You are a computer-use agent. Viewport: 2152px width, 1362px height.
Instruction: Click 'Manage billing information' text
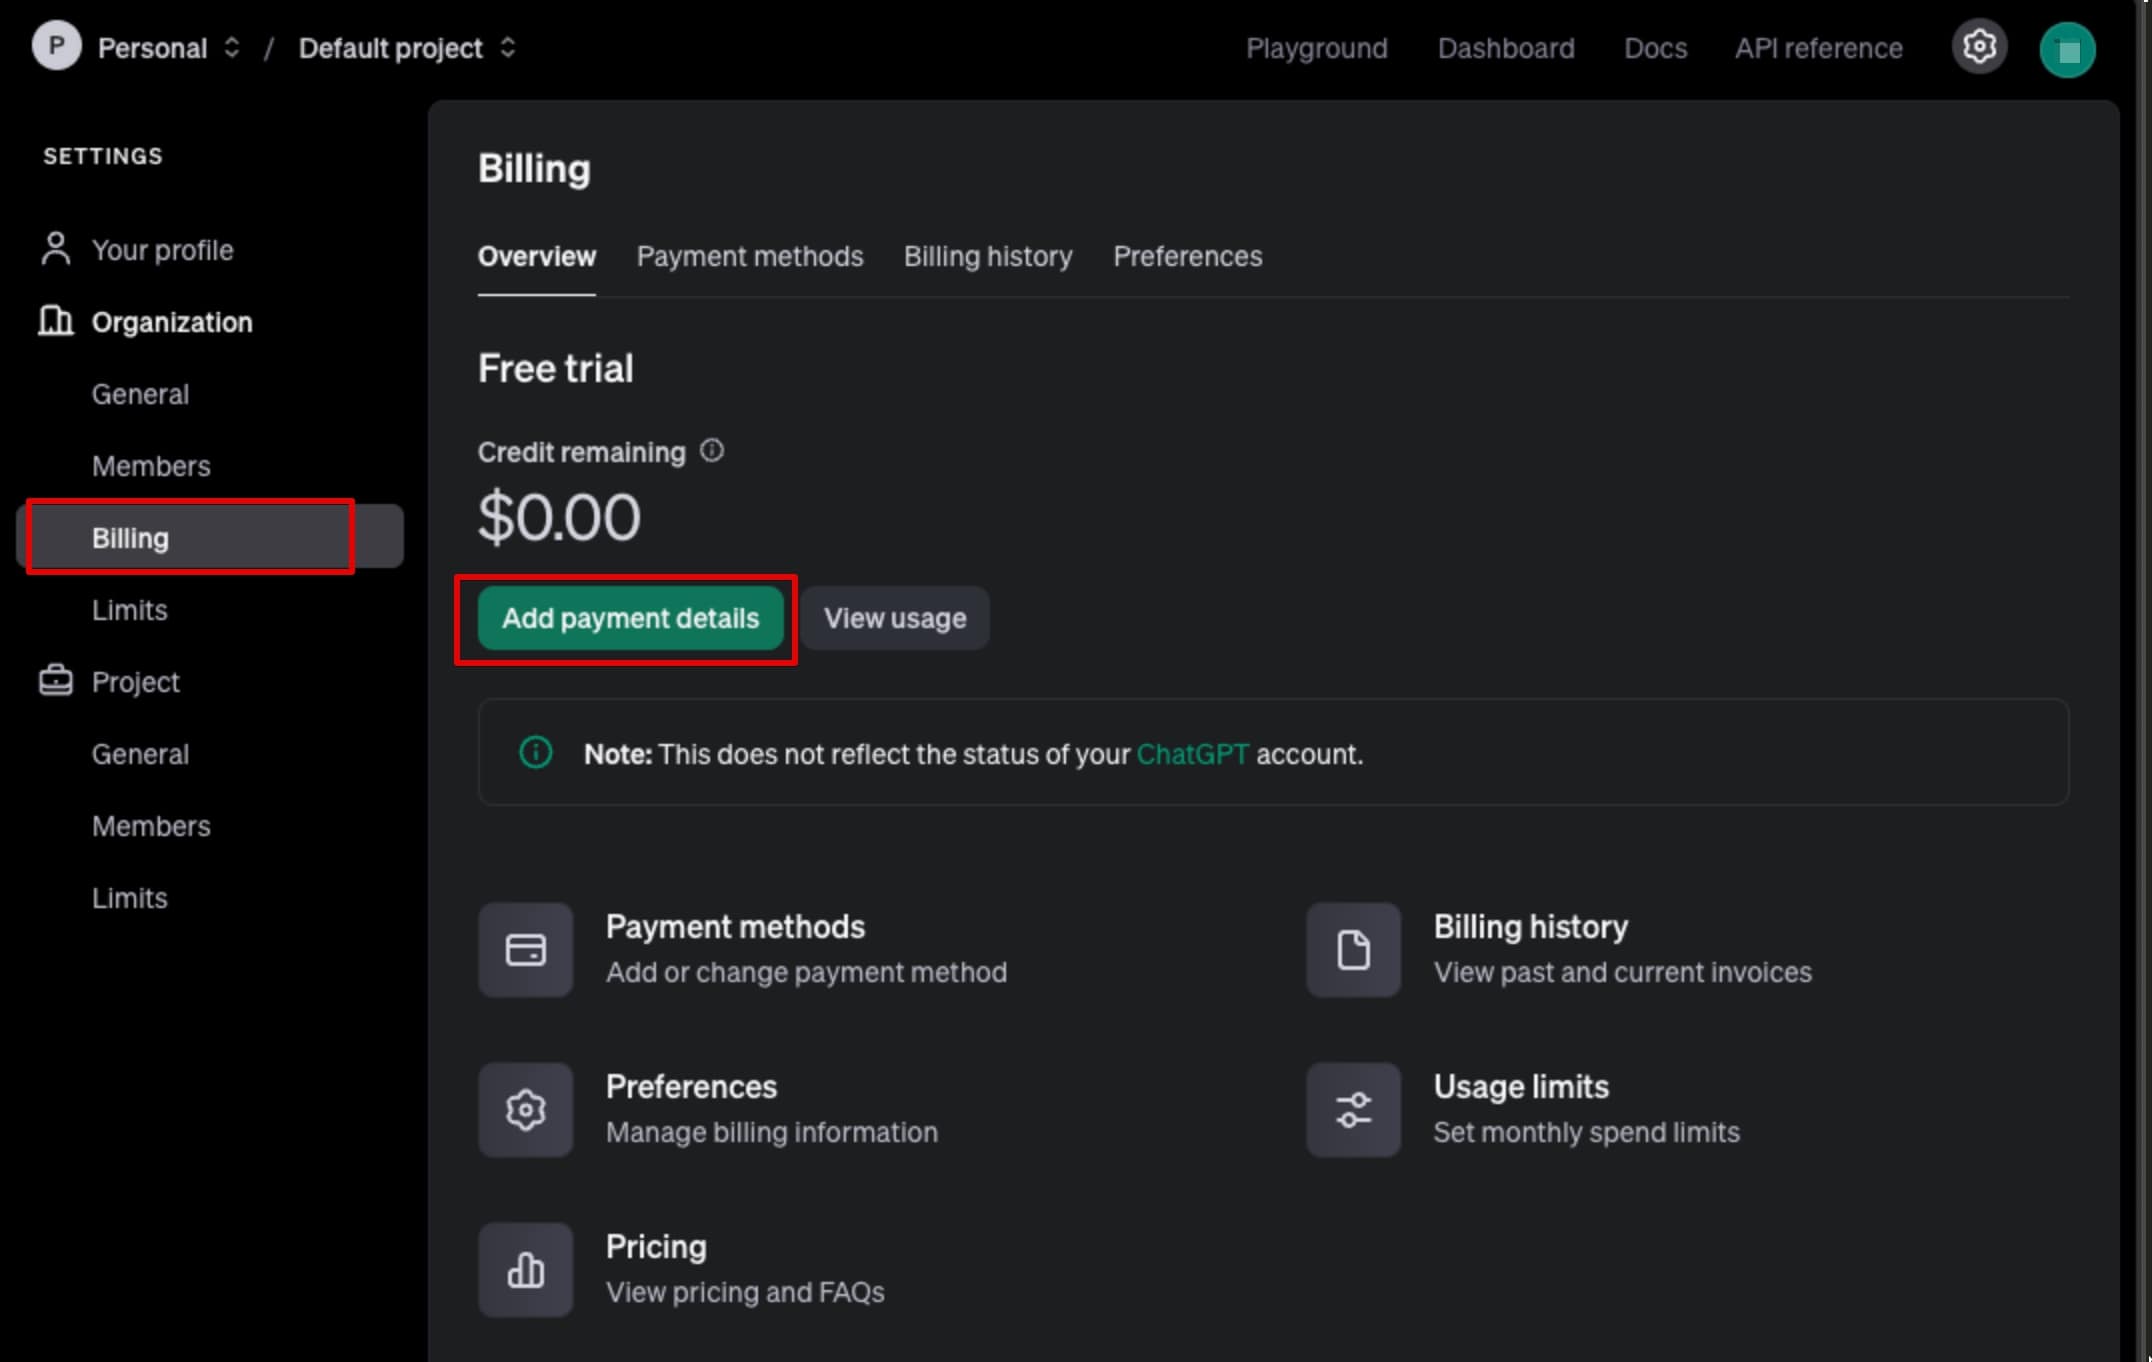click(772, 1132)
